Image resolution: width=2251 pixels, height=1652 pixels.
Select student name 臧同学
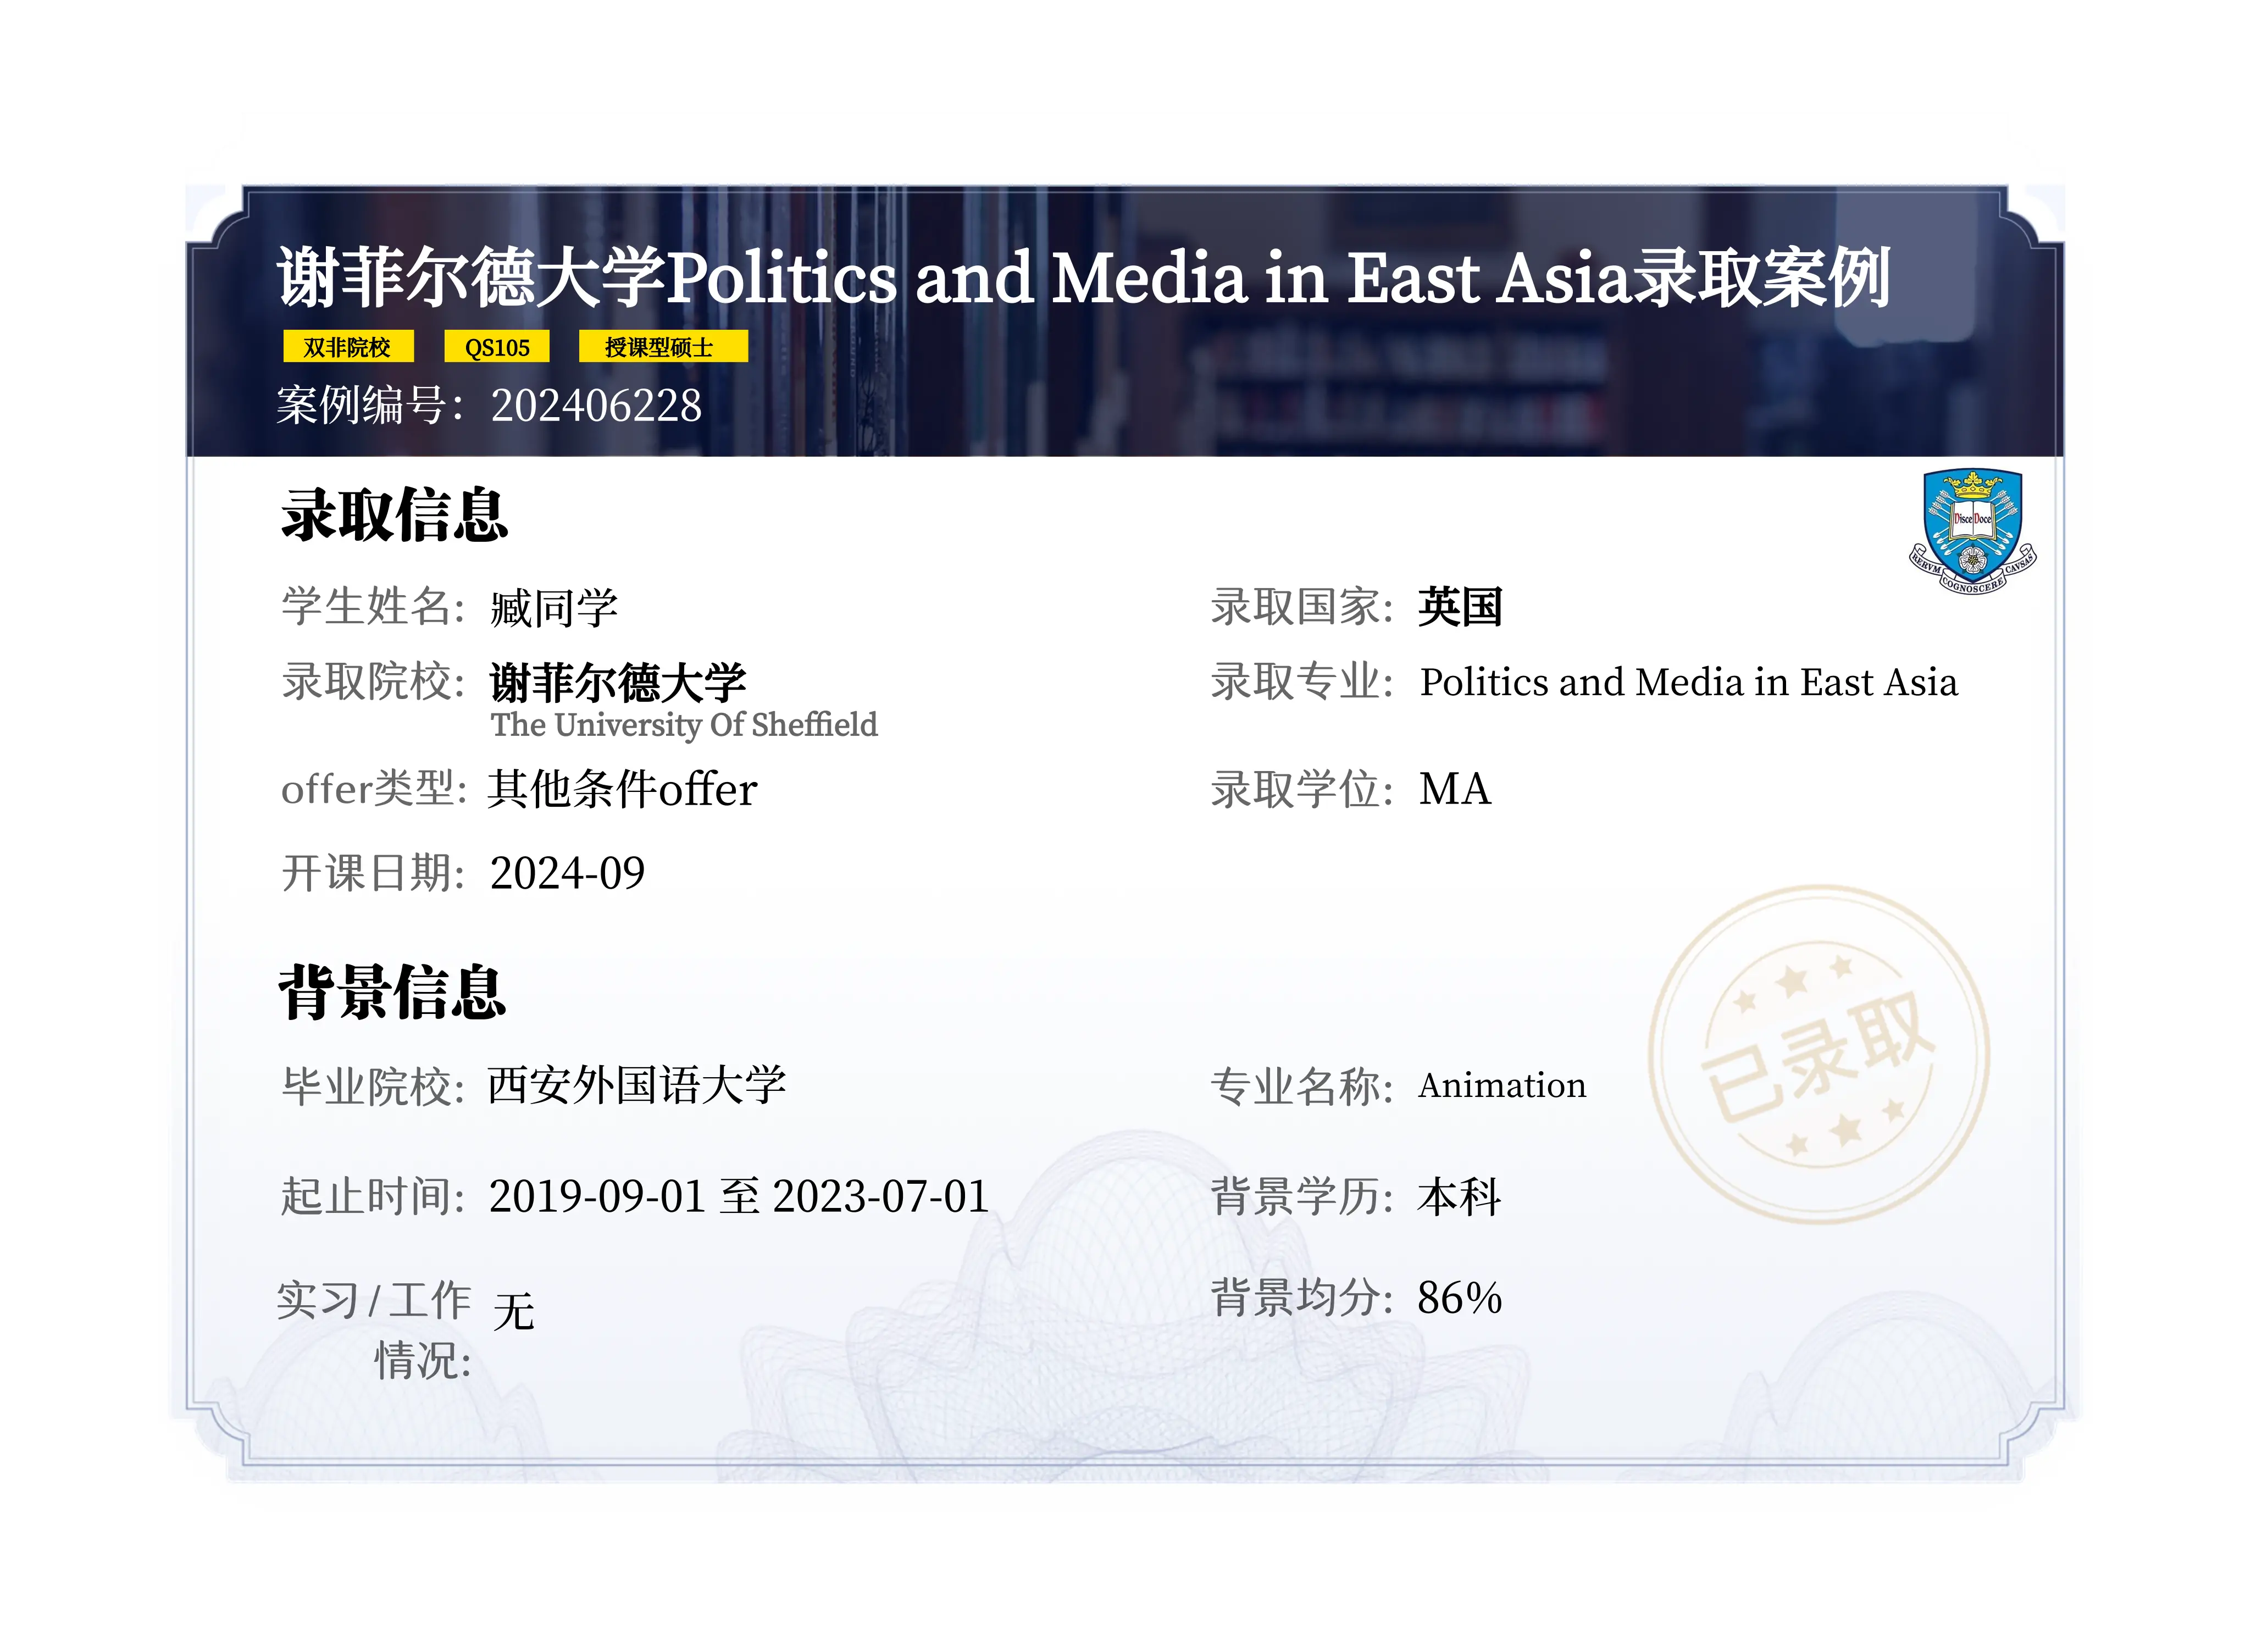point(554,608)
